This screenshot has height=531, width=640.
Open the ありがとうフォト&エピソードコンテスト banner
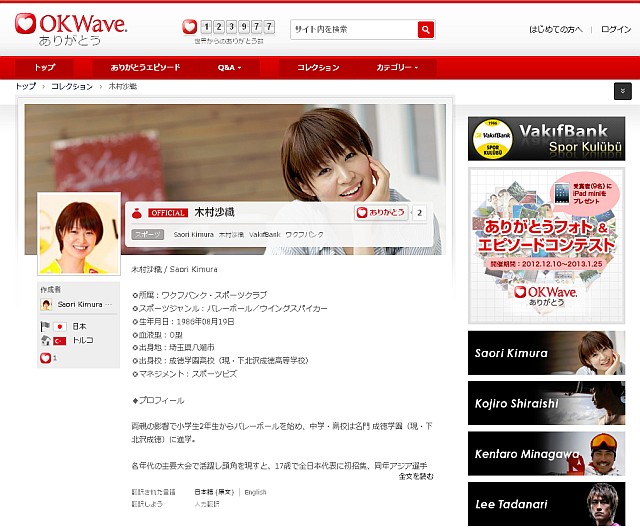click(x=546, y=246)
